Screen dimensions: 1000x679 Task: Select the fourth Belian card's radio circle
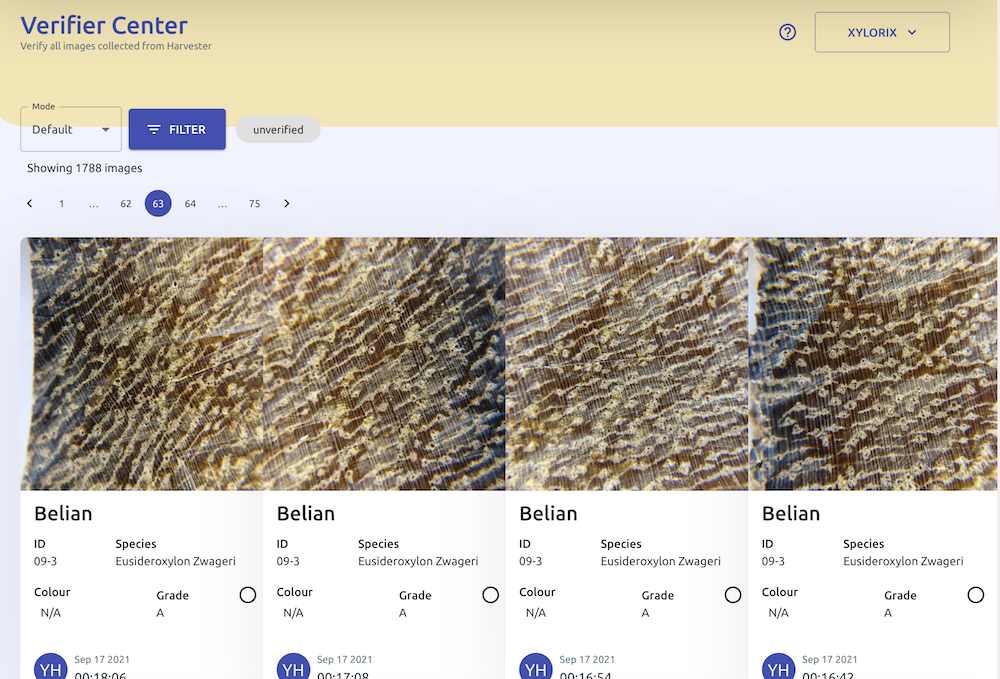[x=976, y=595]
